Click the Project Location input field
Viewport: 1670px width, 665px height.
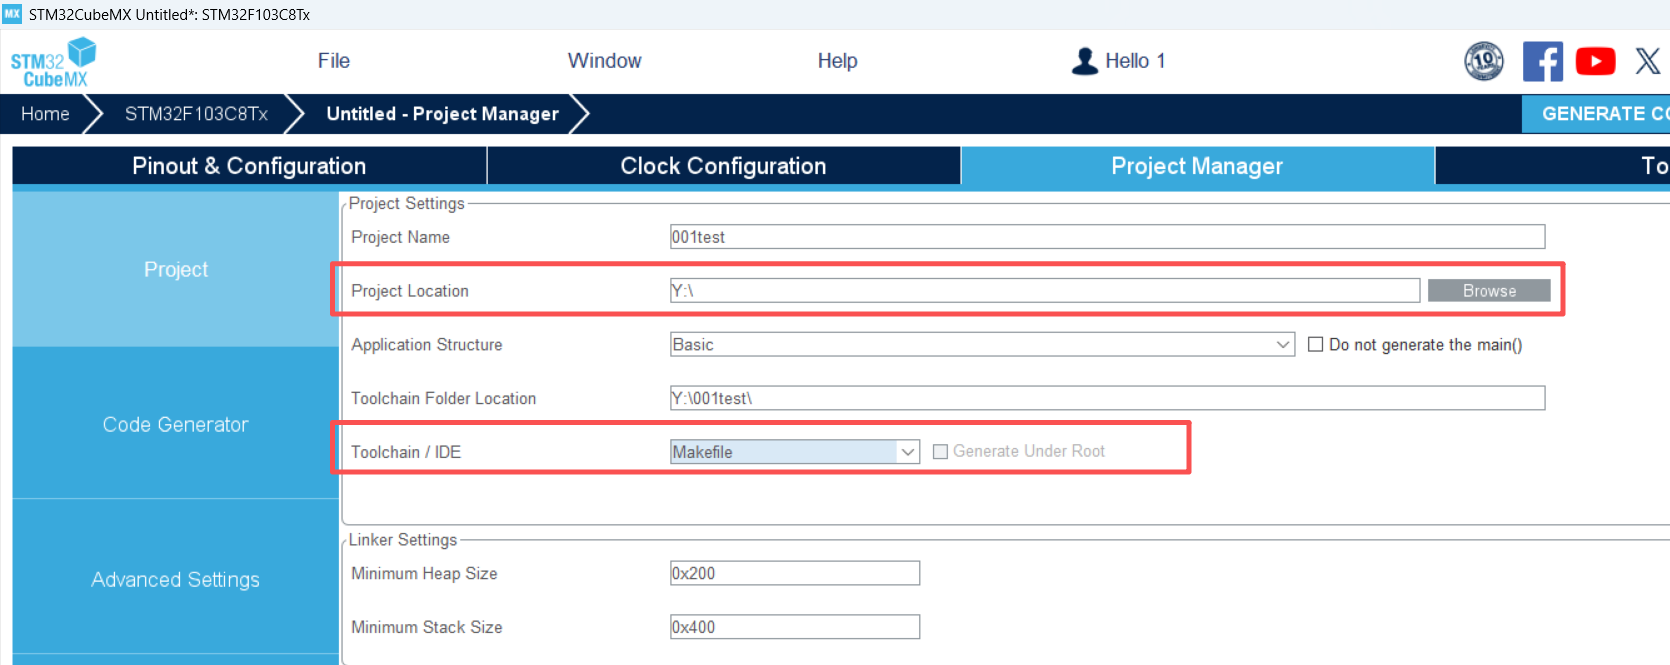[x=1045, y=291]
